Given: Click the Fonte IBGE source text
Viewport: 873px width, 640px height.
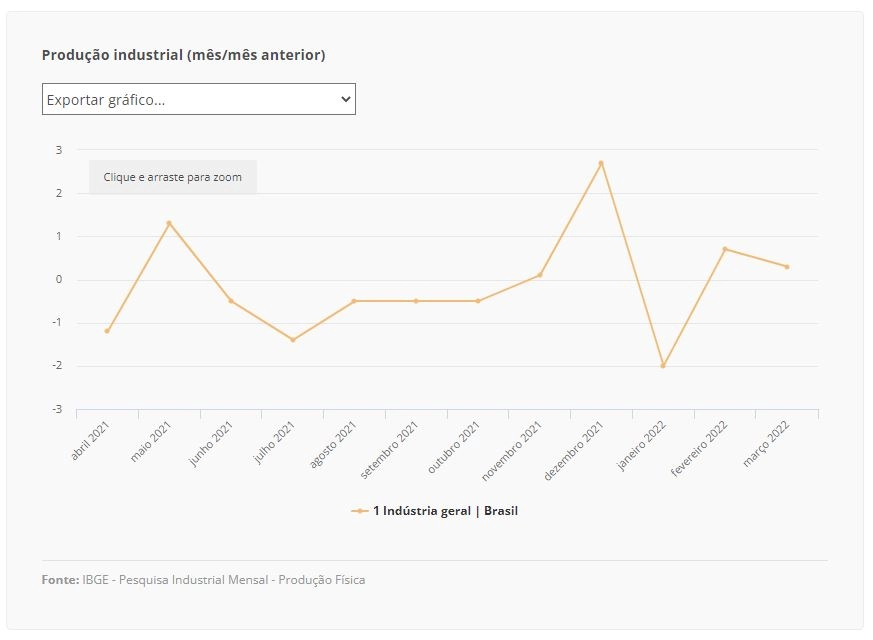Looking at the screenshot, I should [x=203, y=580].
